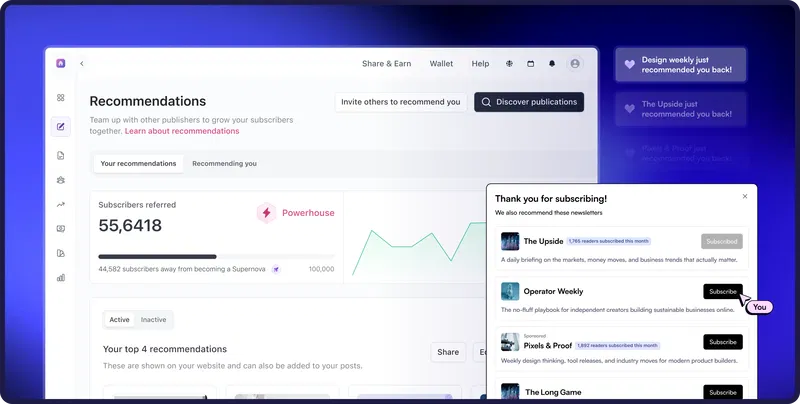800x404 pixels.
Task: Open the document page icon in sidebar
Action: [x=61, y=156]
